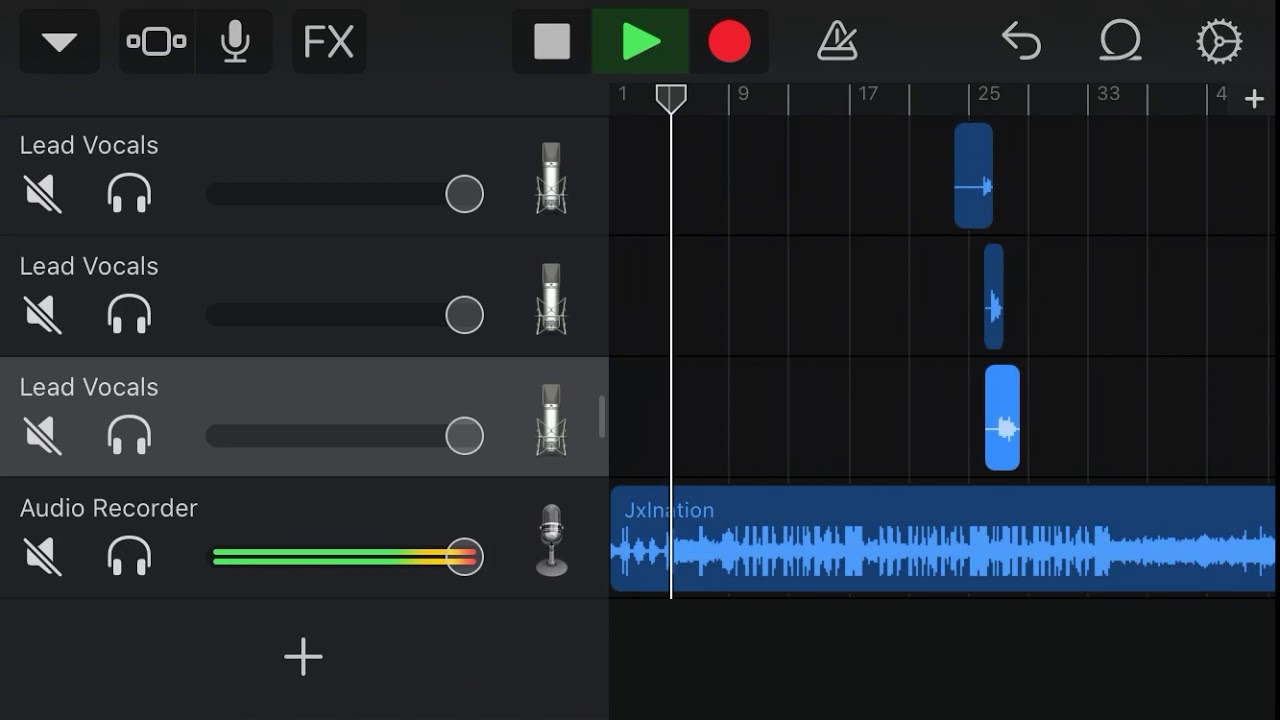Add a new track with the plus button
The height and width of the screenshot is (720, 1280).
click(303, 657)
